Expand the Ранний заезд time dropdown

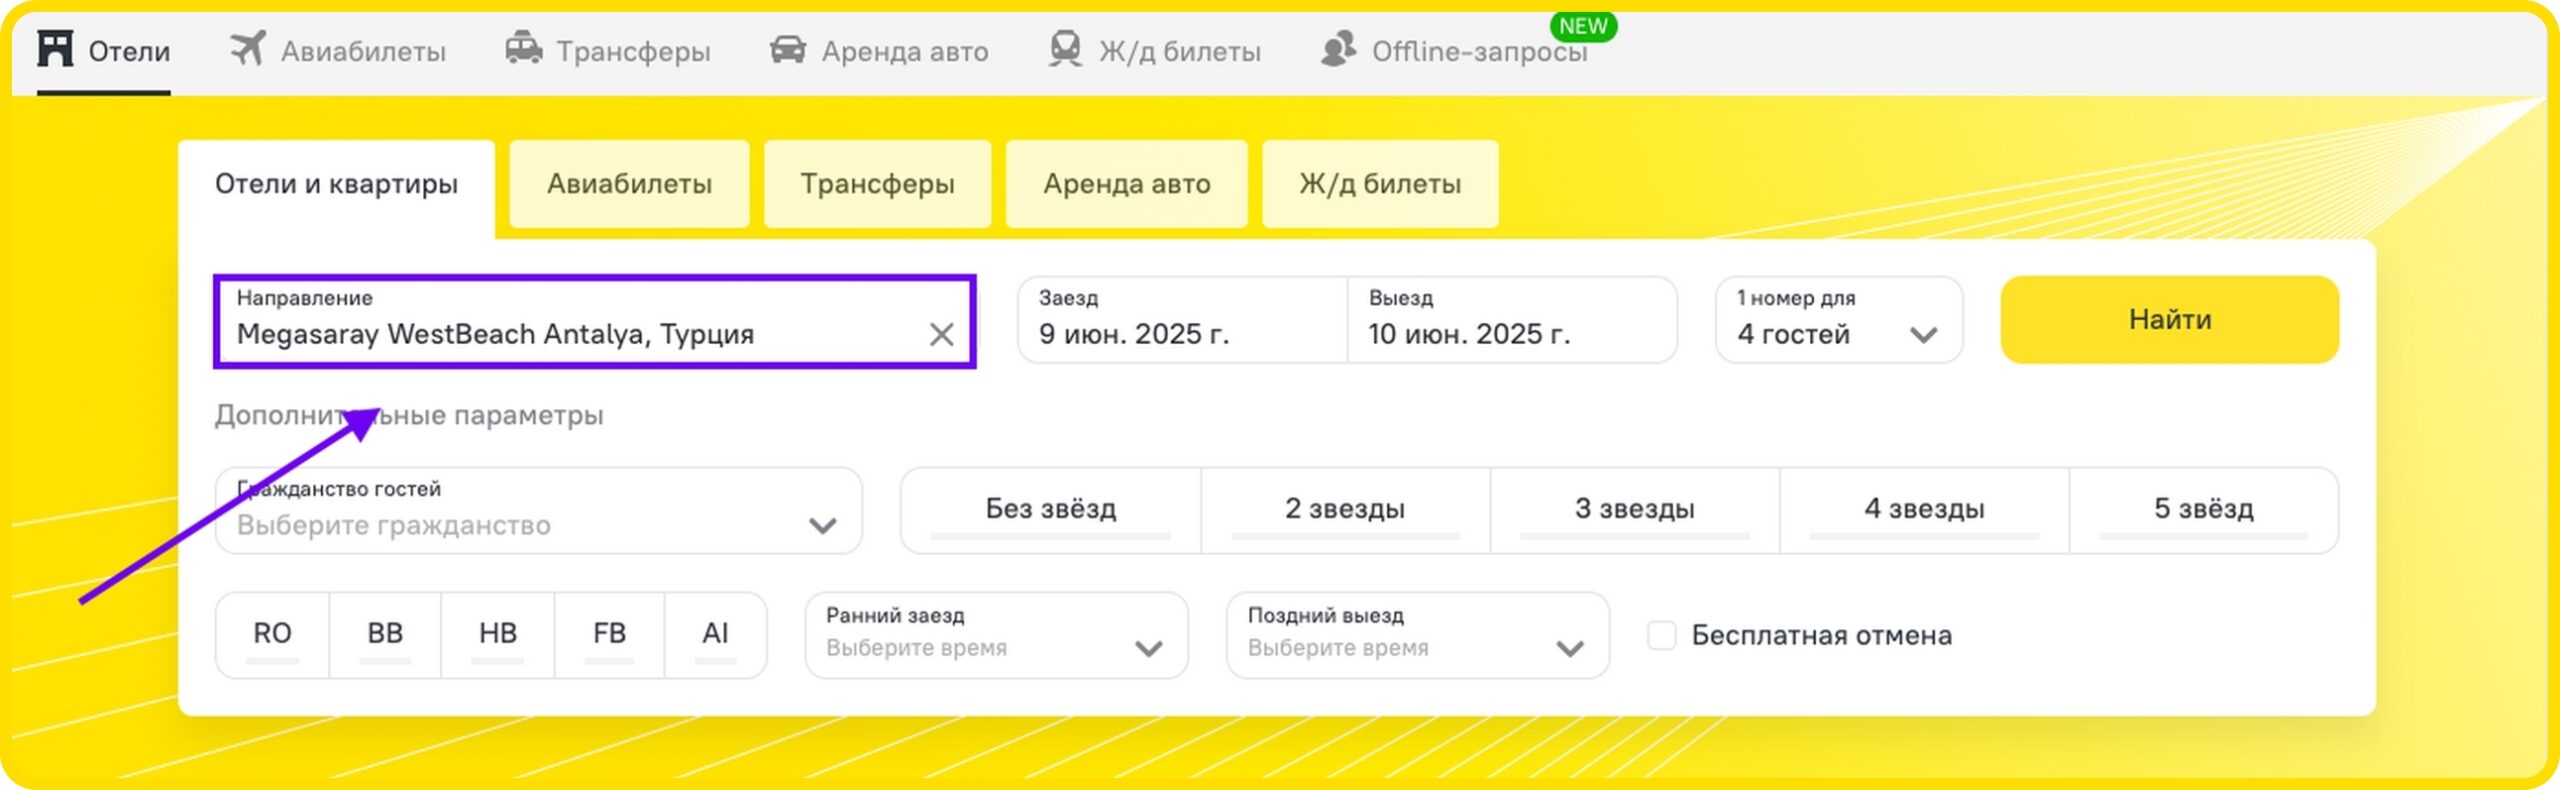[x=996, y=635]
